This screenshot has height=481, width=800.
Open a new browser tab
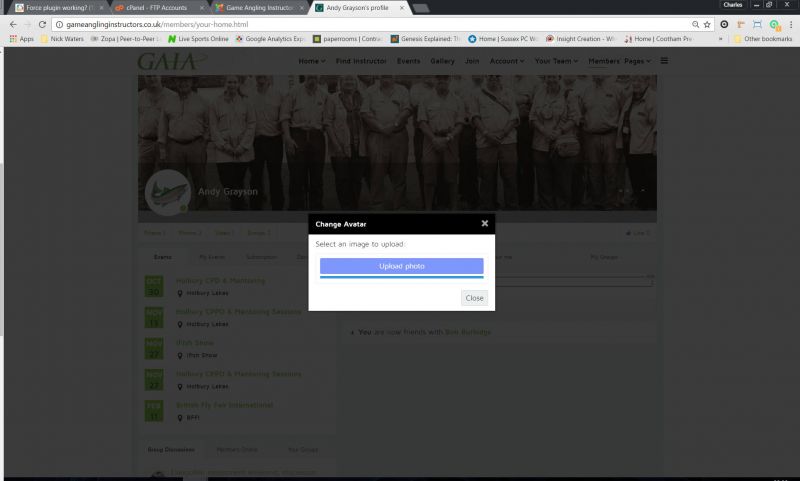click(420, 8)
